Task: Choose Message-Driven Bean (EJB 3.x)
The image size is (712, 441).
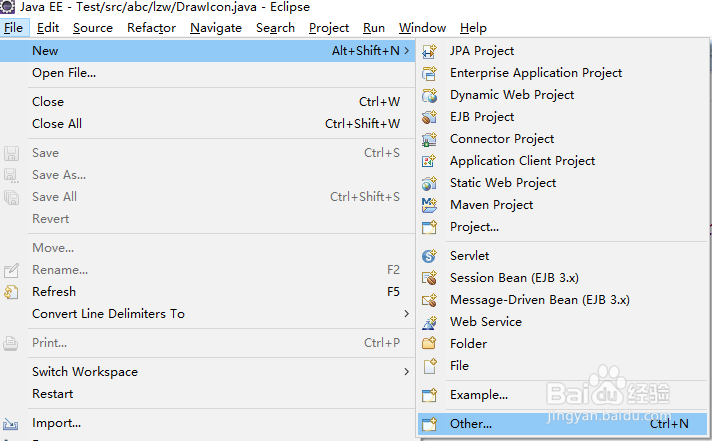Action: pyautogui.click(x=563, y=300)
